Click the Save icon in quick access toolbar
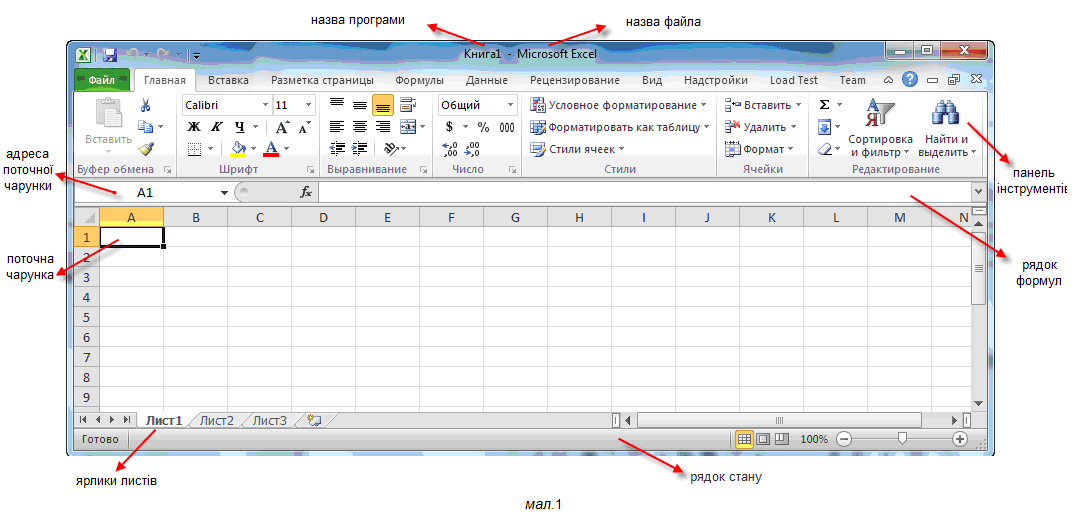This screenshot has width=1082, height=521. pos(109,54)
